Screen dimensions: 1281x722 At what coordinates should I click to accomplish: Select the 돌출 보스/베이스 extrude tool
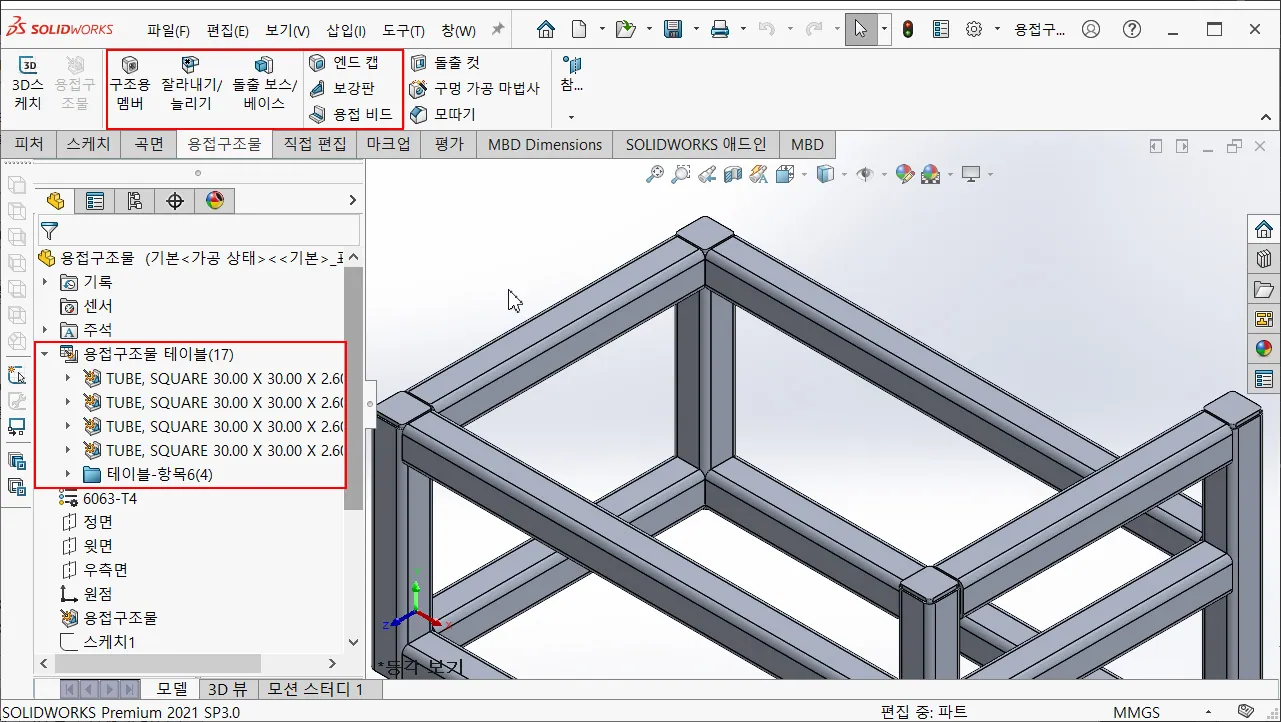pos(264,83)
